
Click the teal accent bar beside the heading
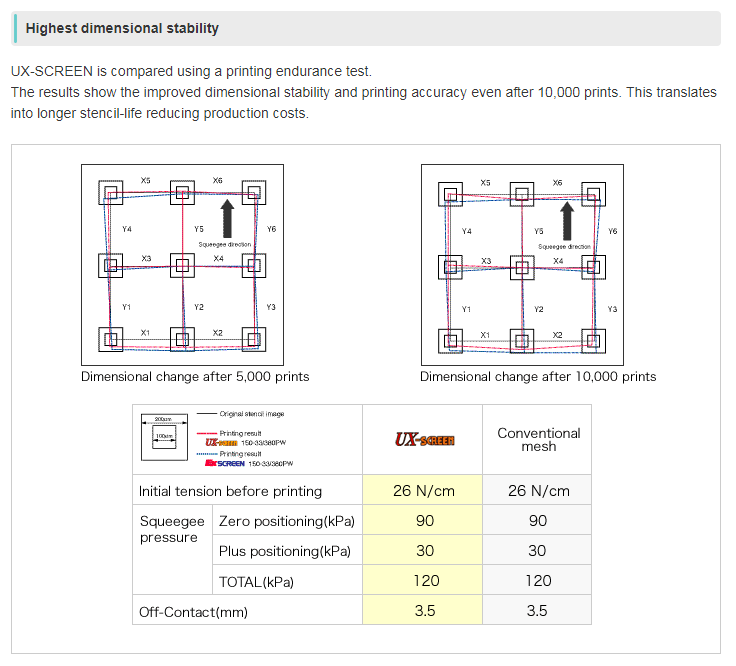[14, 28]
